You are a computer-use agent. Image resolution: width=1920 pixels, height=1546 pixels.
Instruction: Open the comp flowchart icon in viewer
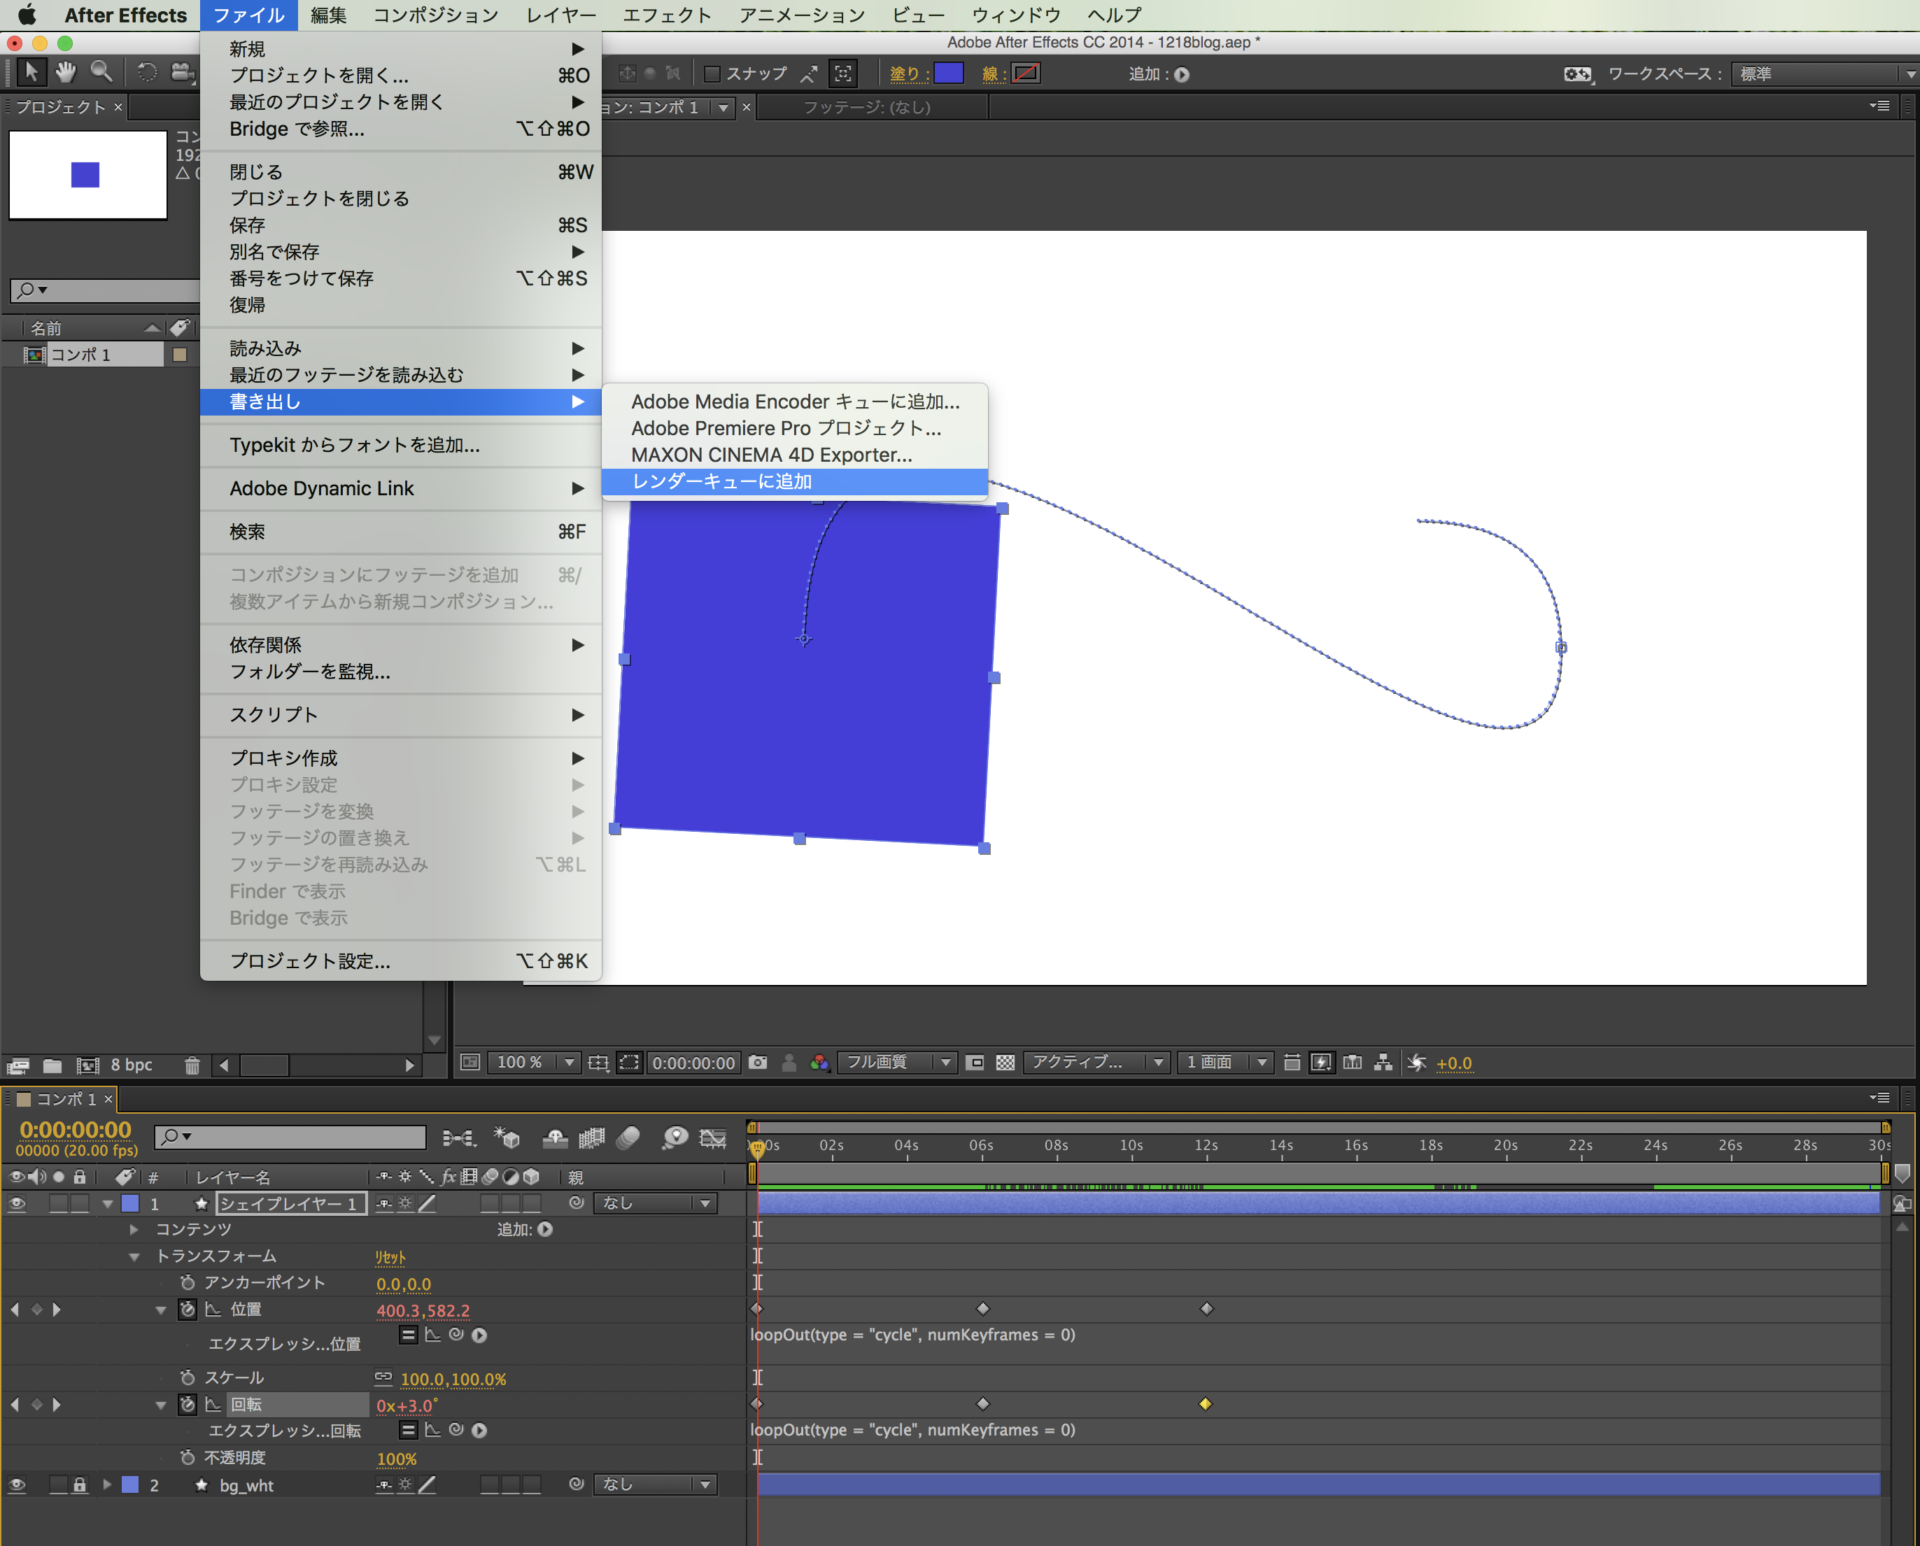(x=1383, y=1062)
